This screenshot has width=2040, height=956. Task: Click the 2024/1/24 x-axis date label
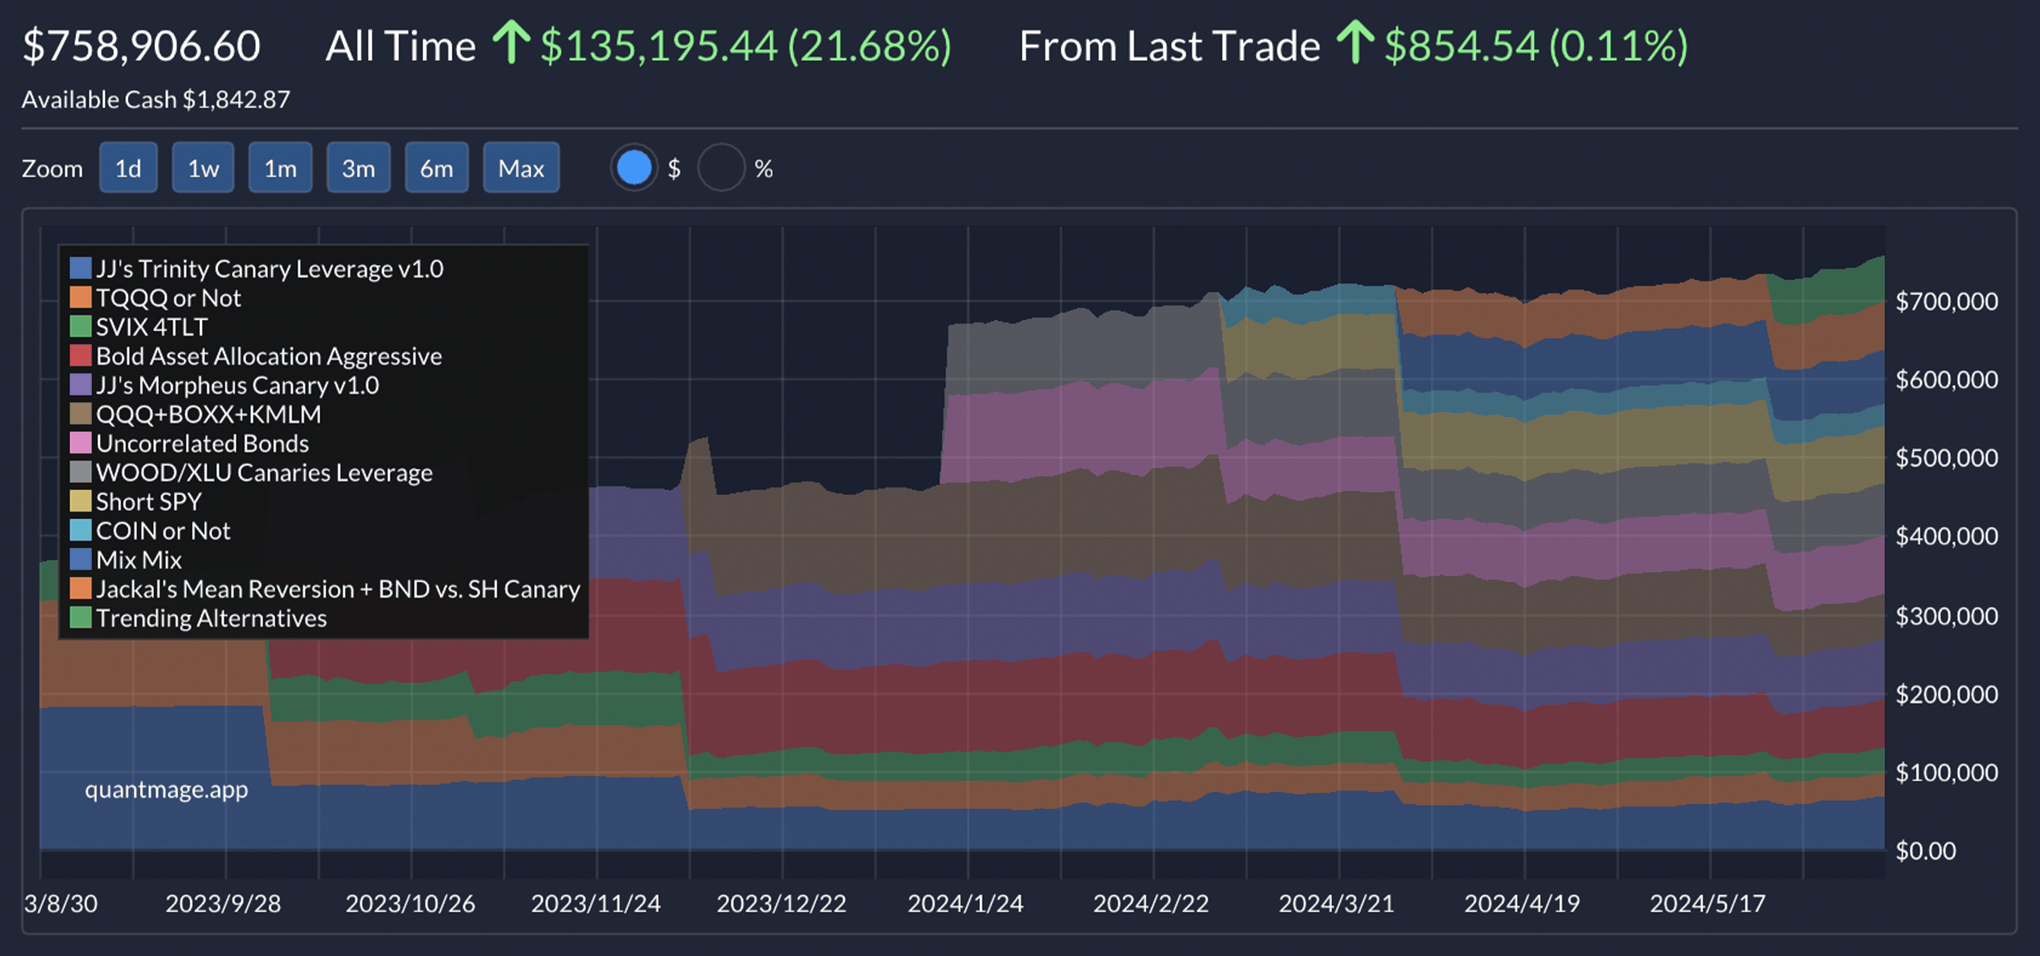965,904
